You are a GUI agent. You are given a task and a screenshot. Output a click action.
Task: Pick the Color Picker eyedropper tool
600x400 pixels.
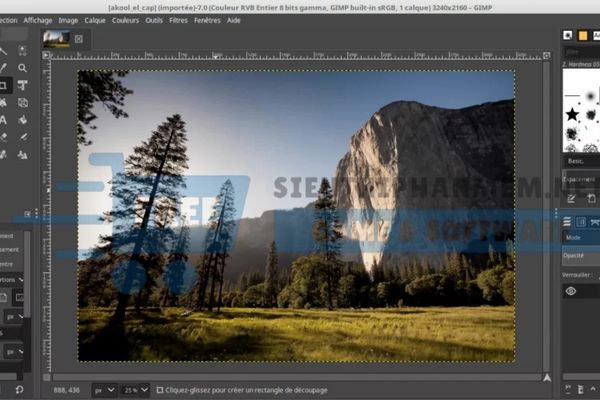[x=3, y=68]
